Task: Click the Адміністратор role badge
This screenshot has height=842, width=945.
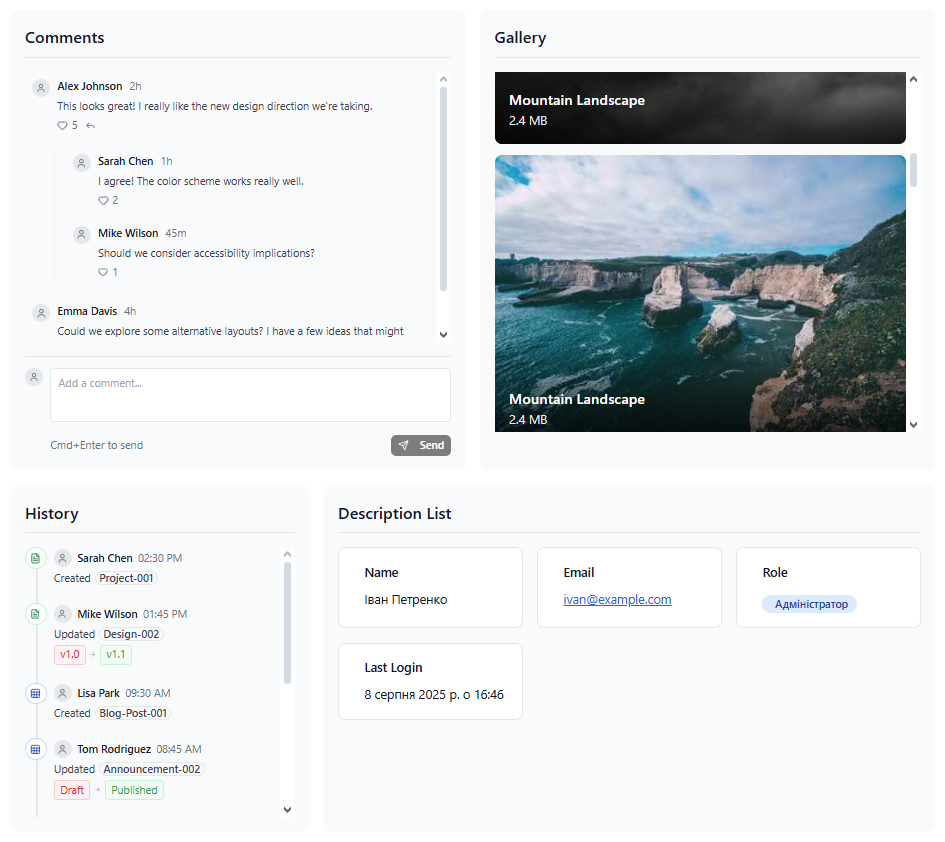Action: point(809,604)
